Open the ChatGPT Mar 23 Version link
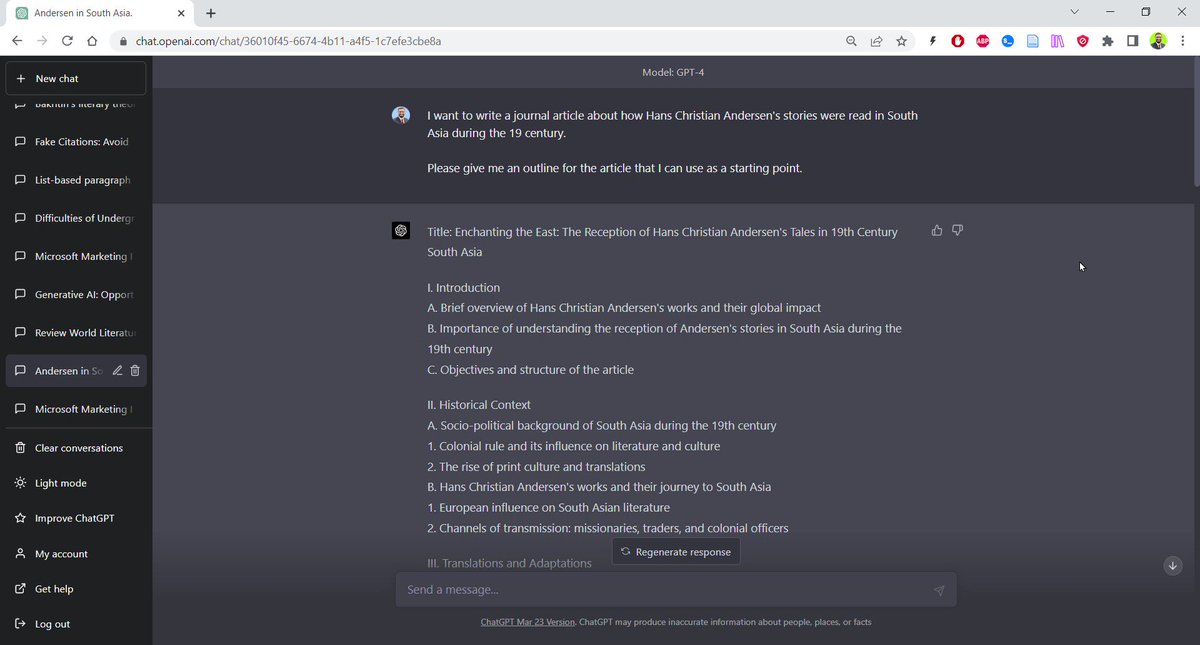This screenshot has height=645, width=1200. point(528,622)
